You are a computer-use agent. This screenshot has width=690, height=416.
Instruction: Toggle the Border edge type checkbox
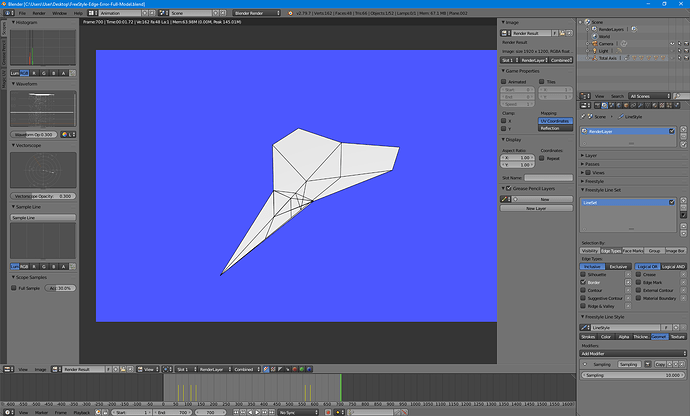[x=583, y=282]
